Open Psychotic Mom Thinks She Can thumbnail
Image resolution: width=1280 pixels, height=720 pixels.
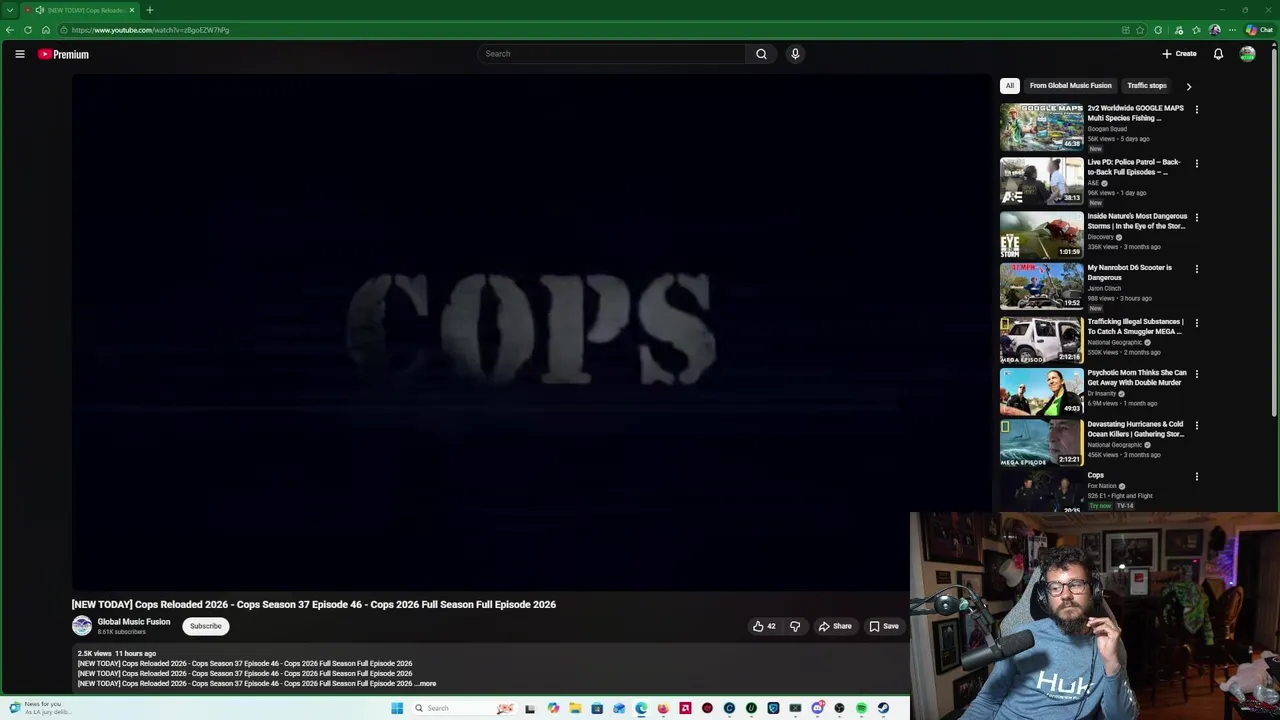[1041, 391]
